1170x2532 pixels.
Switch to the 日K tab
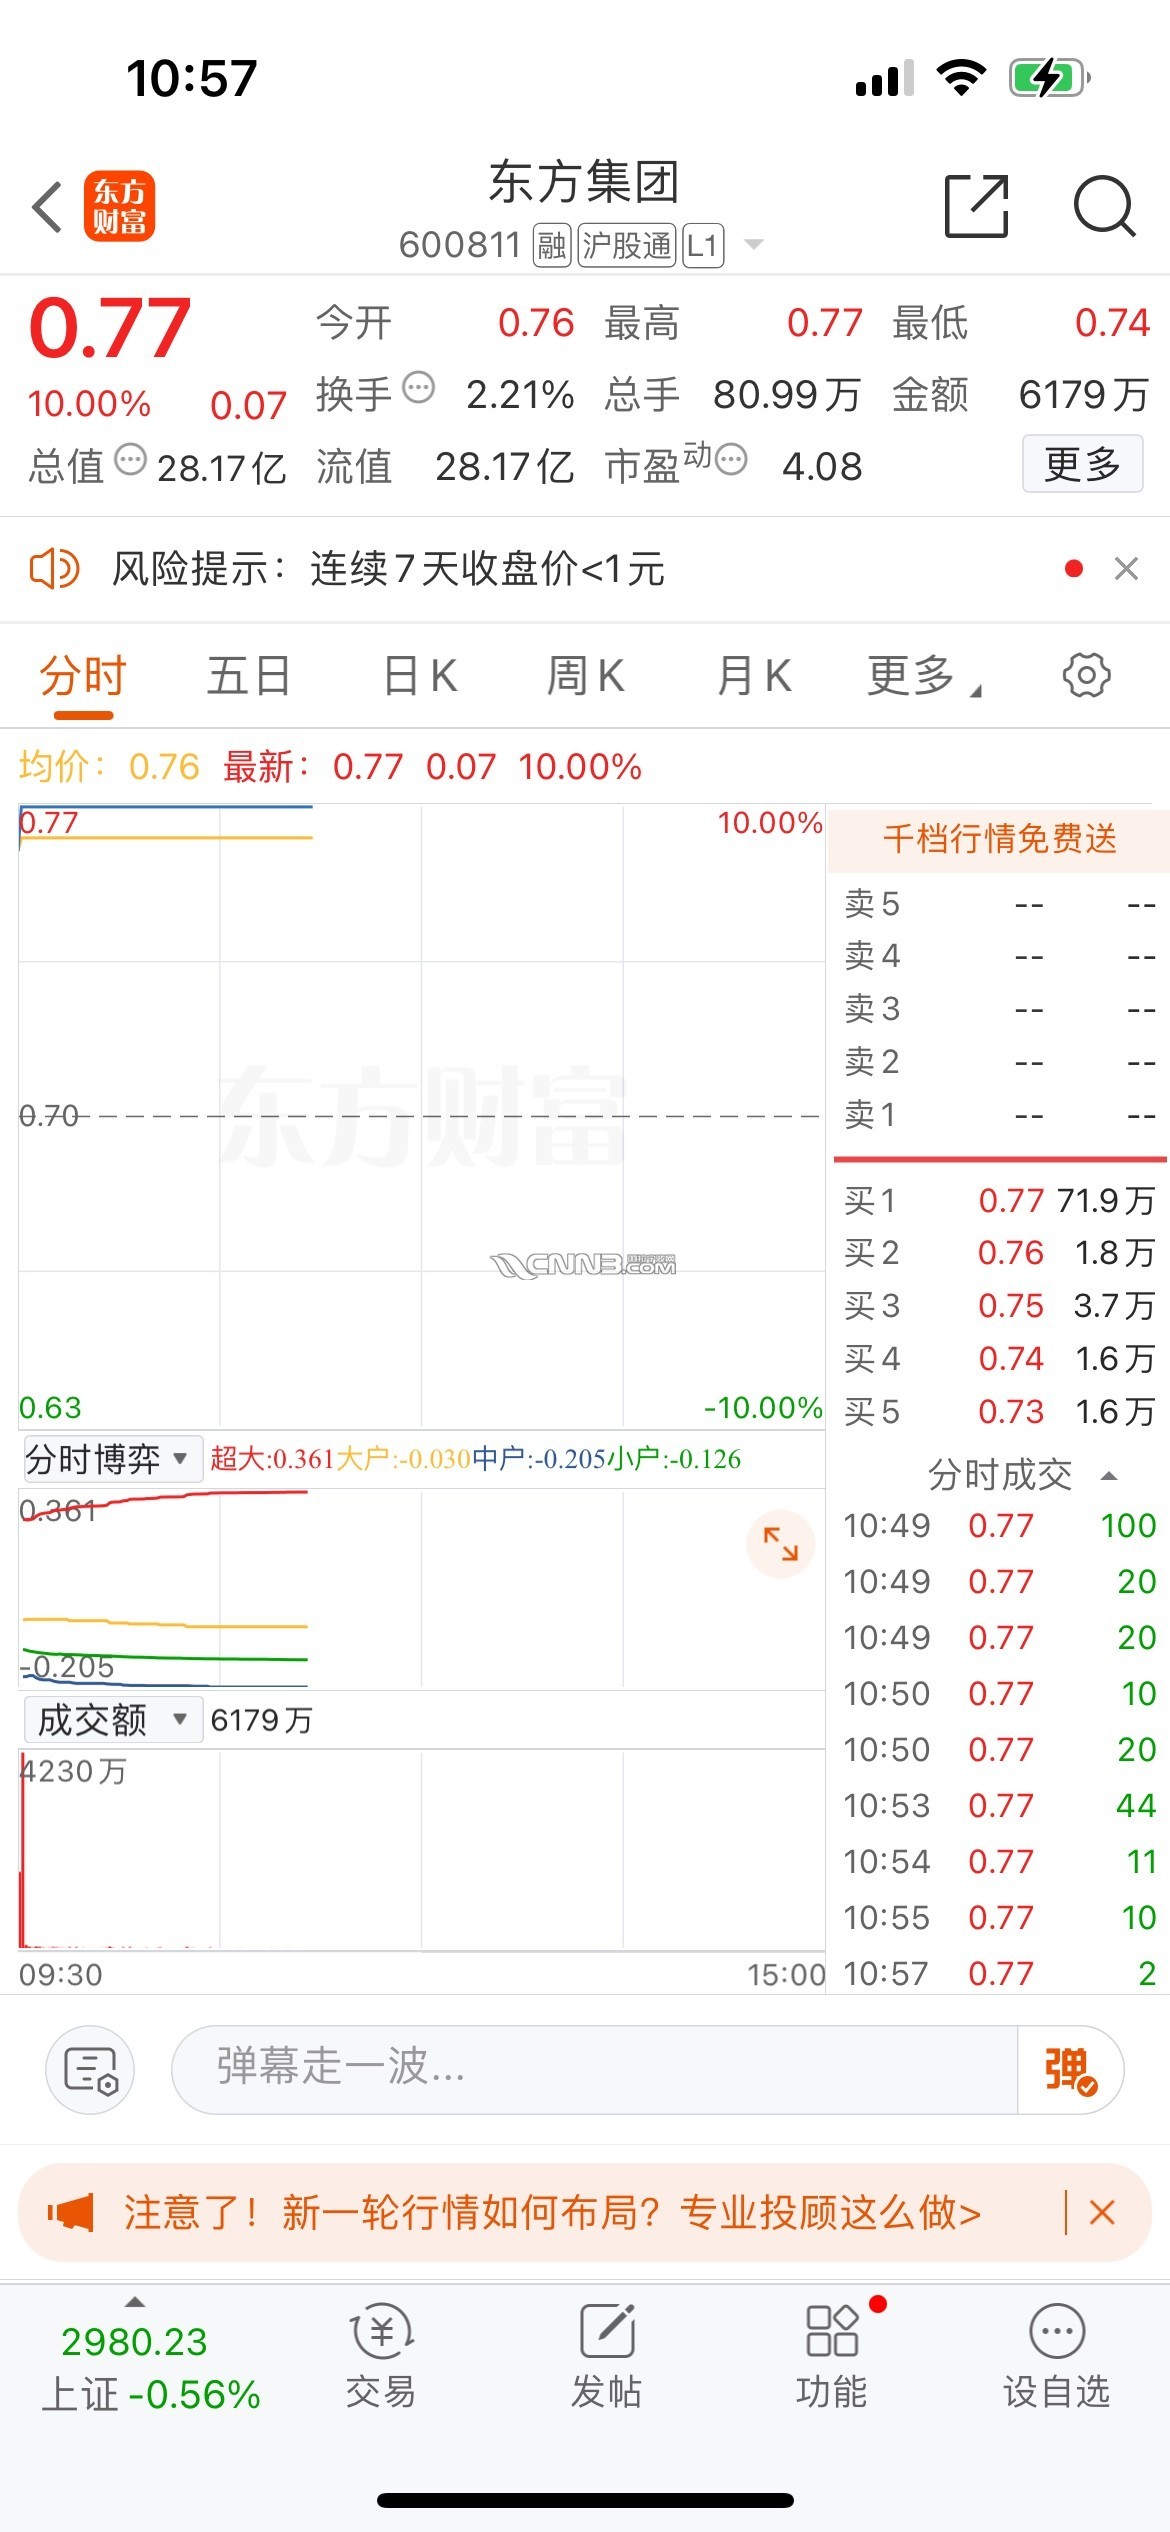tap(420, 676)
